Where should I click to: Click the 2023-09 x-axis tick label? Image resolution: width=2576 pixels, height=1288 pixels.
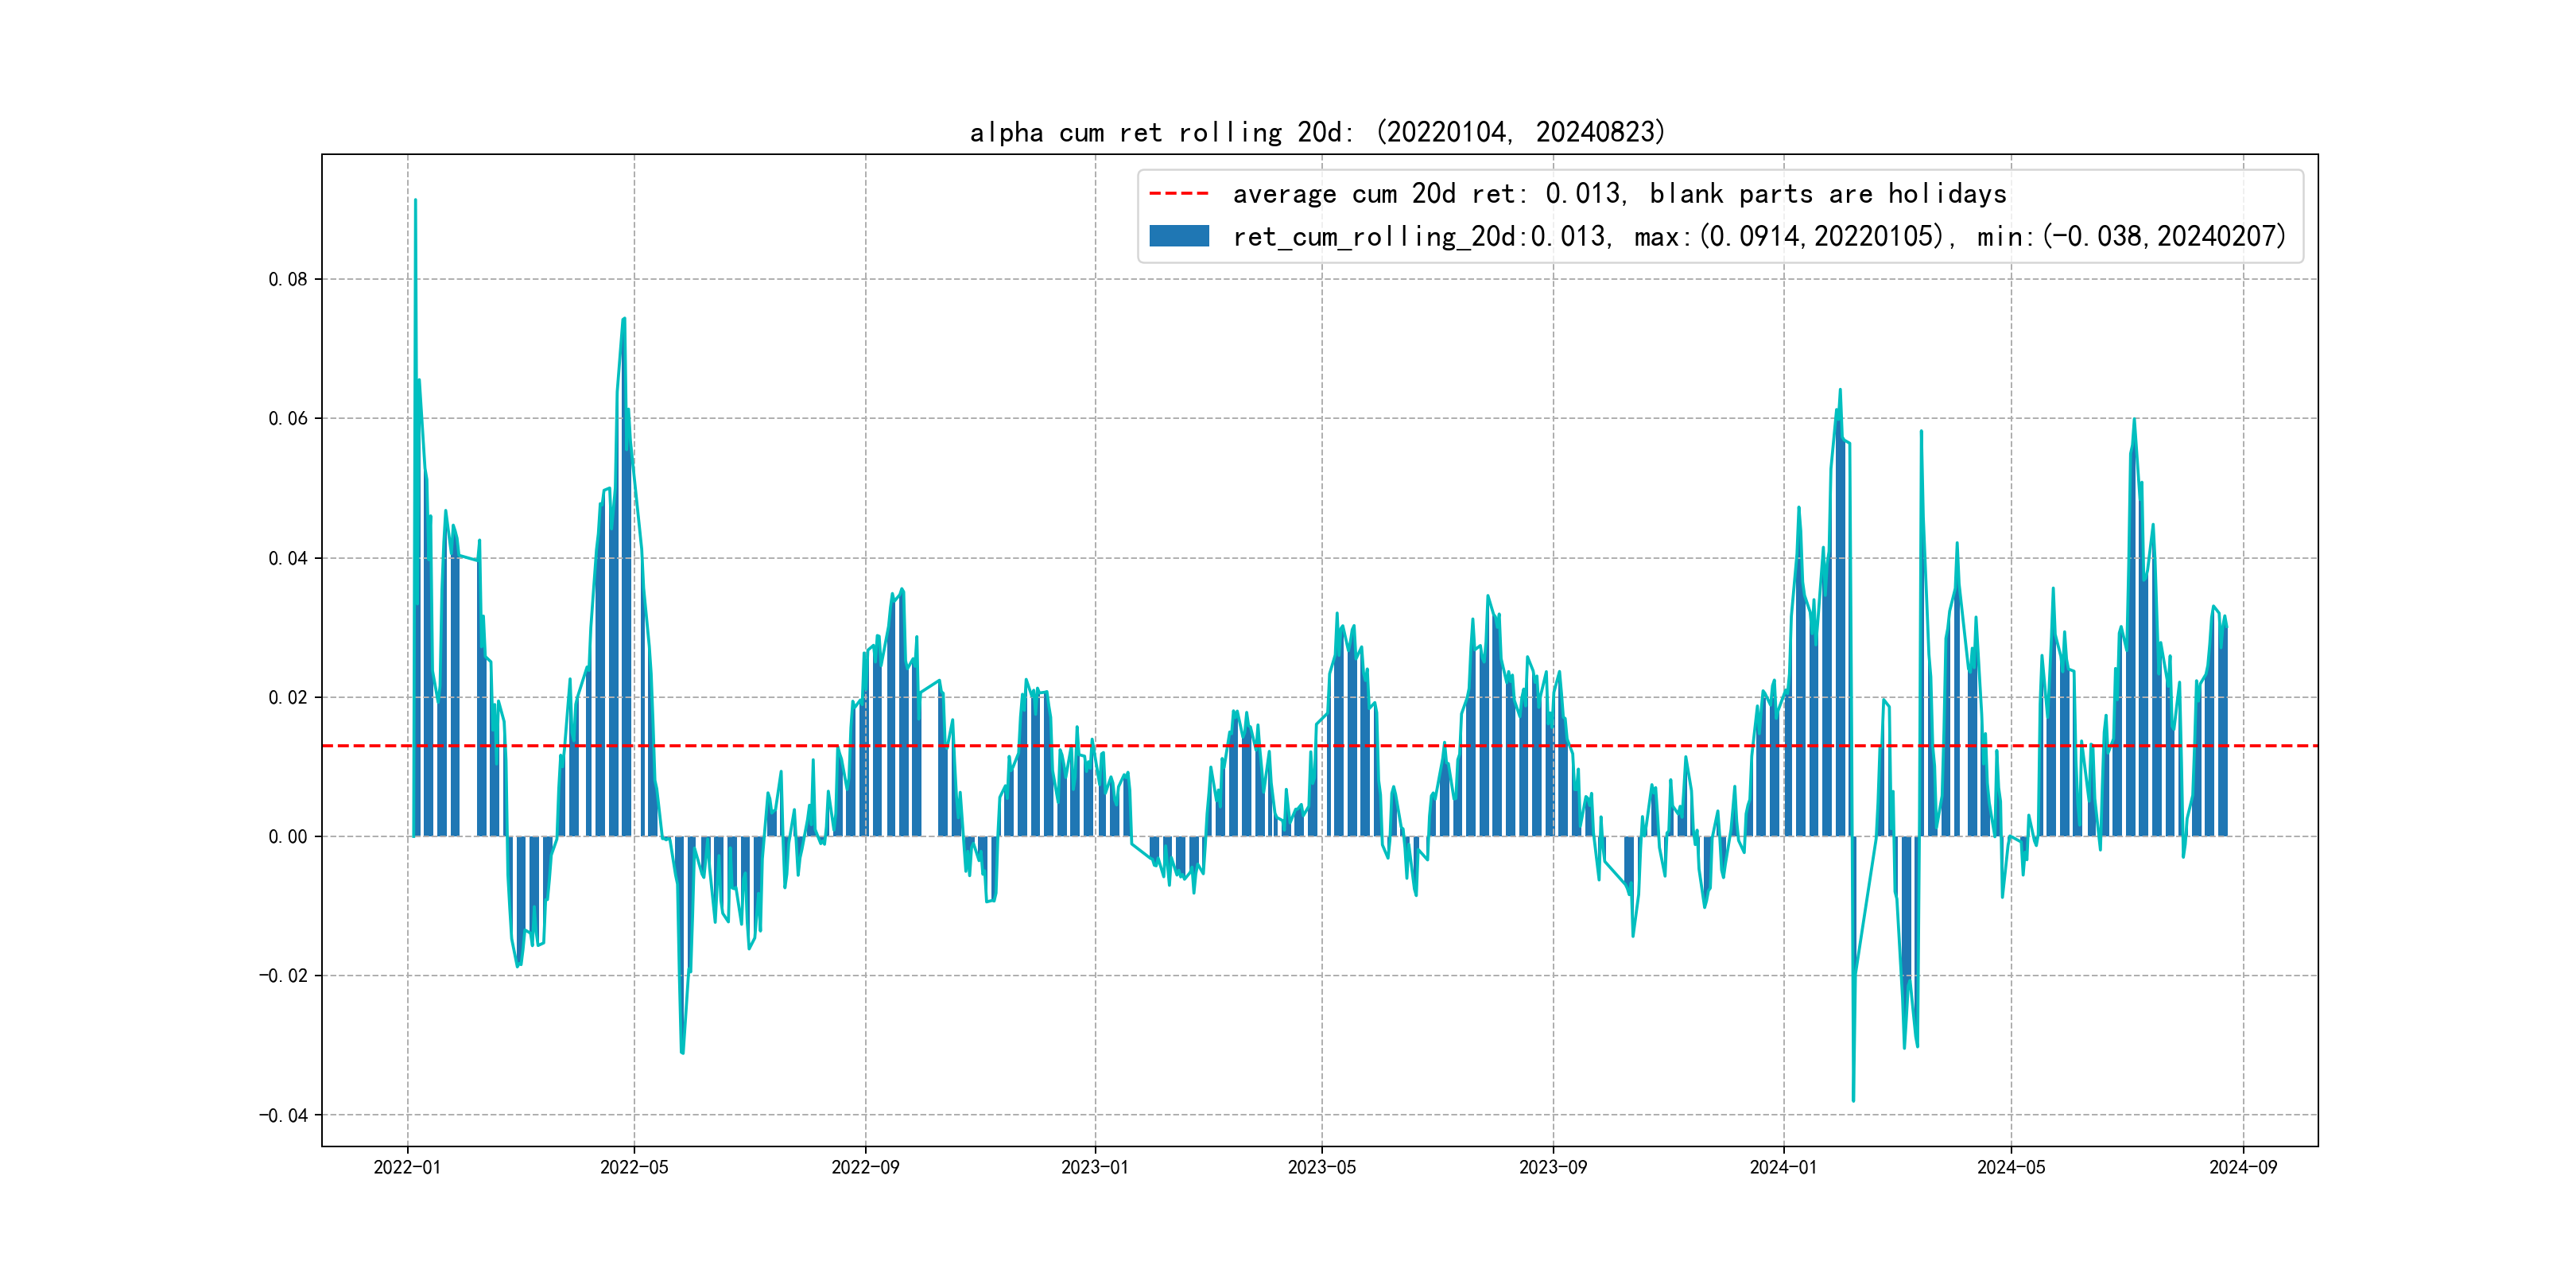pos(1553,1167)
